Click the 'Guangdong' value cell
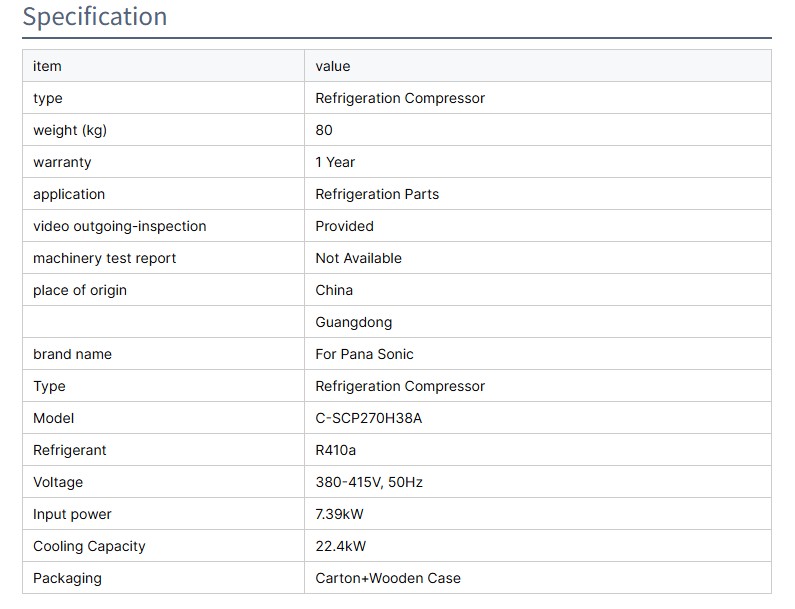 [353, 322]
